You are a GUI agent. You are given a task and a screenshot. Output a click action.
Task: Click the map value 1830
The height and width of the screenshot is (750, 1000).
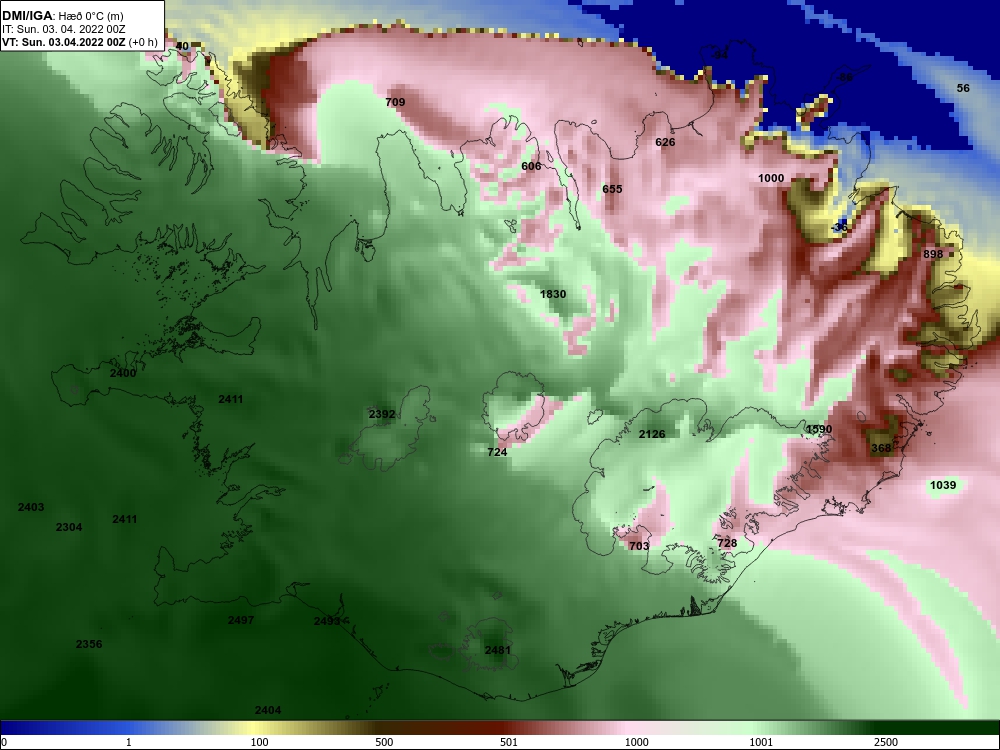coord(553,295)
